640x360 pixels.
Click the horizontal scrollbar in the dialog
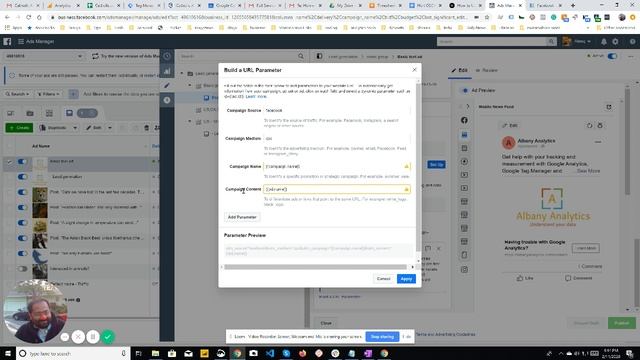coord(315,267)
